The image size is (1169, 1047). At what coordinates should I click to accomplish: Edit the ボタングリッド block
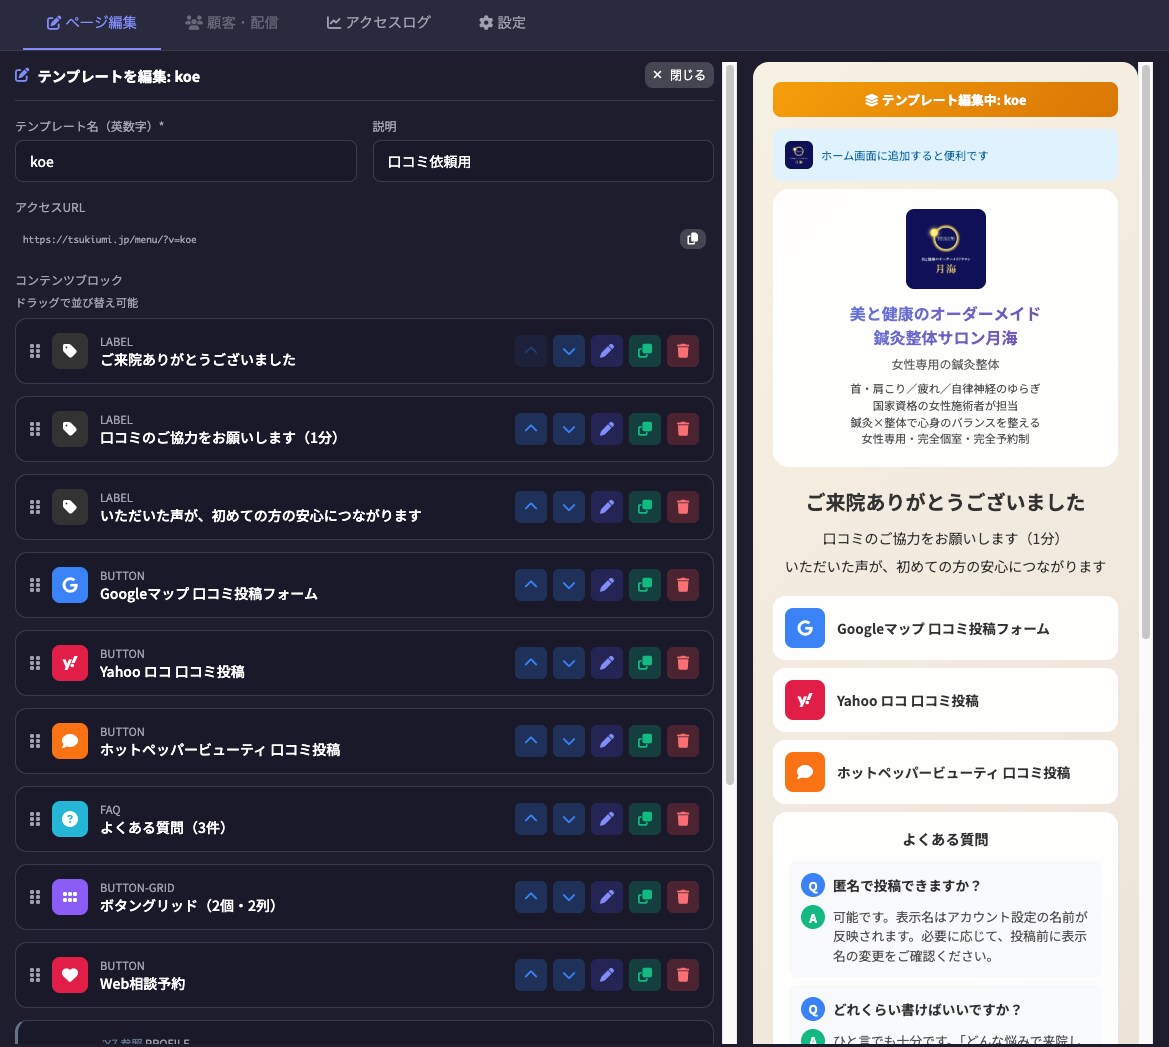[607, 896]
